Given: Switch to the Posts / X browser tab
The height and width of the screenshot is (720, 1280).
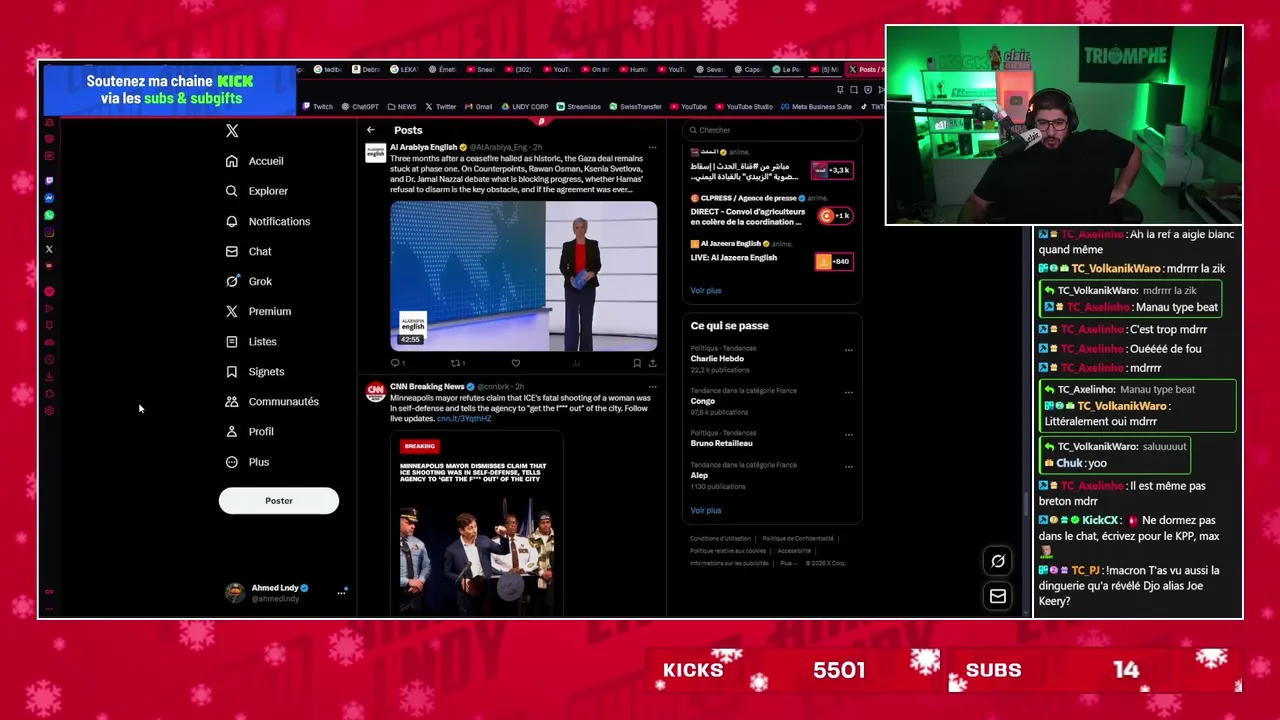Looking at the screenshot, I should click(x=864, y=70).
